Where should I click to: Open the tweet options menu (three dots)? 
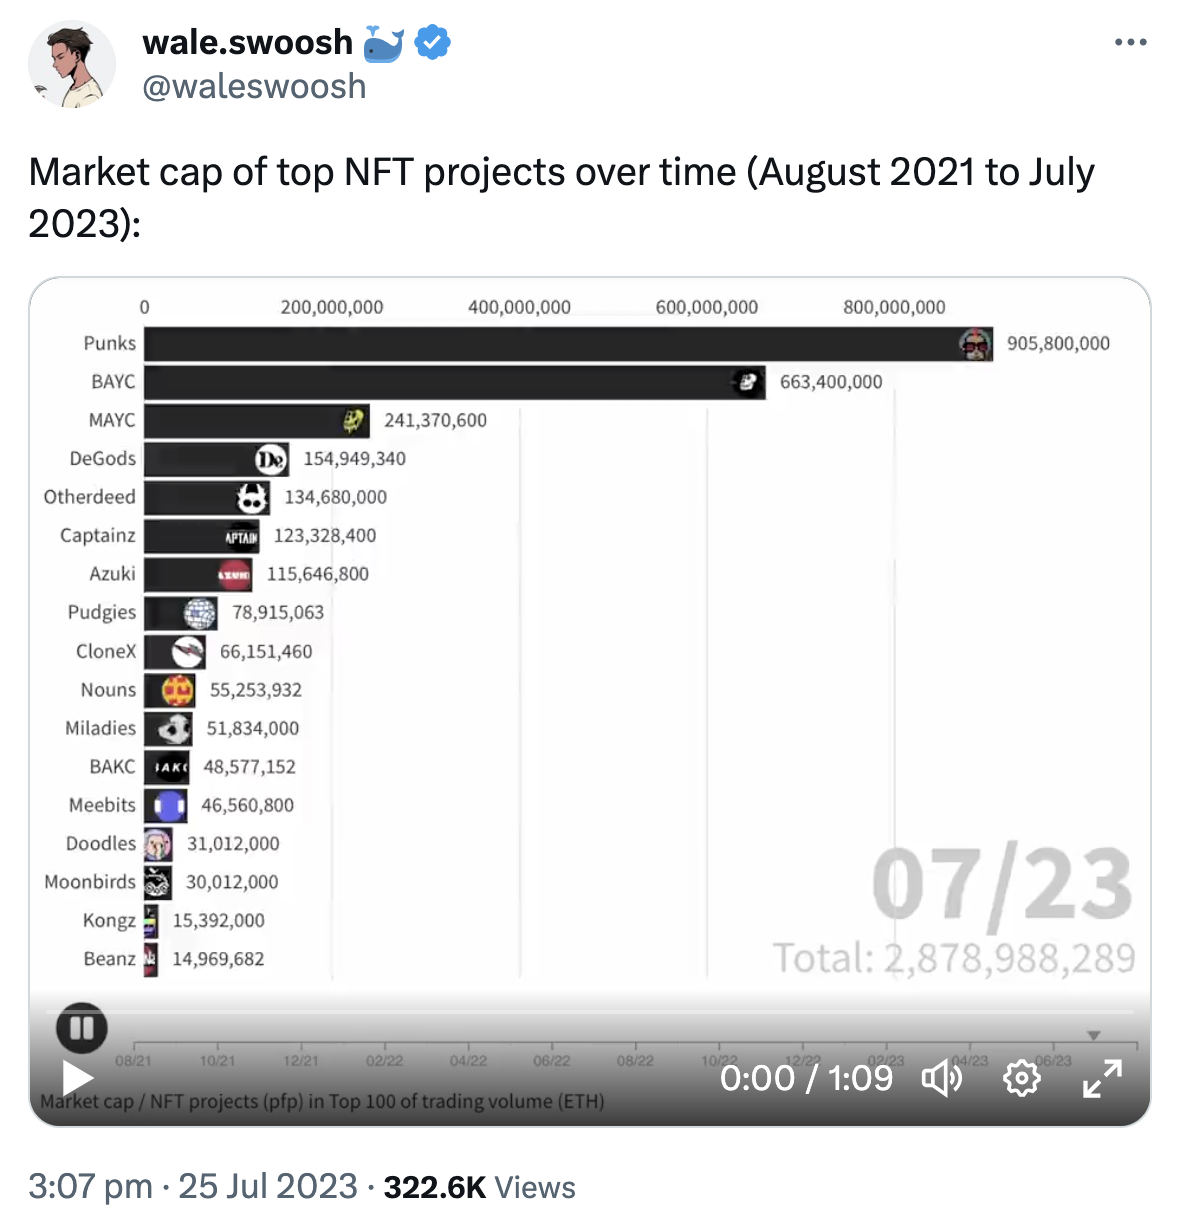tap(1130, 41)
